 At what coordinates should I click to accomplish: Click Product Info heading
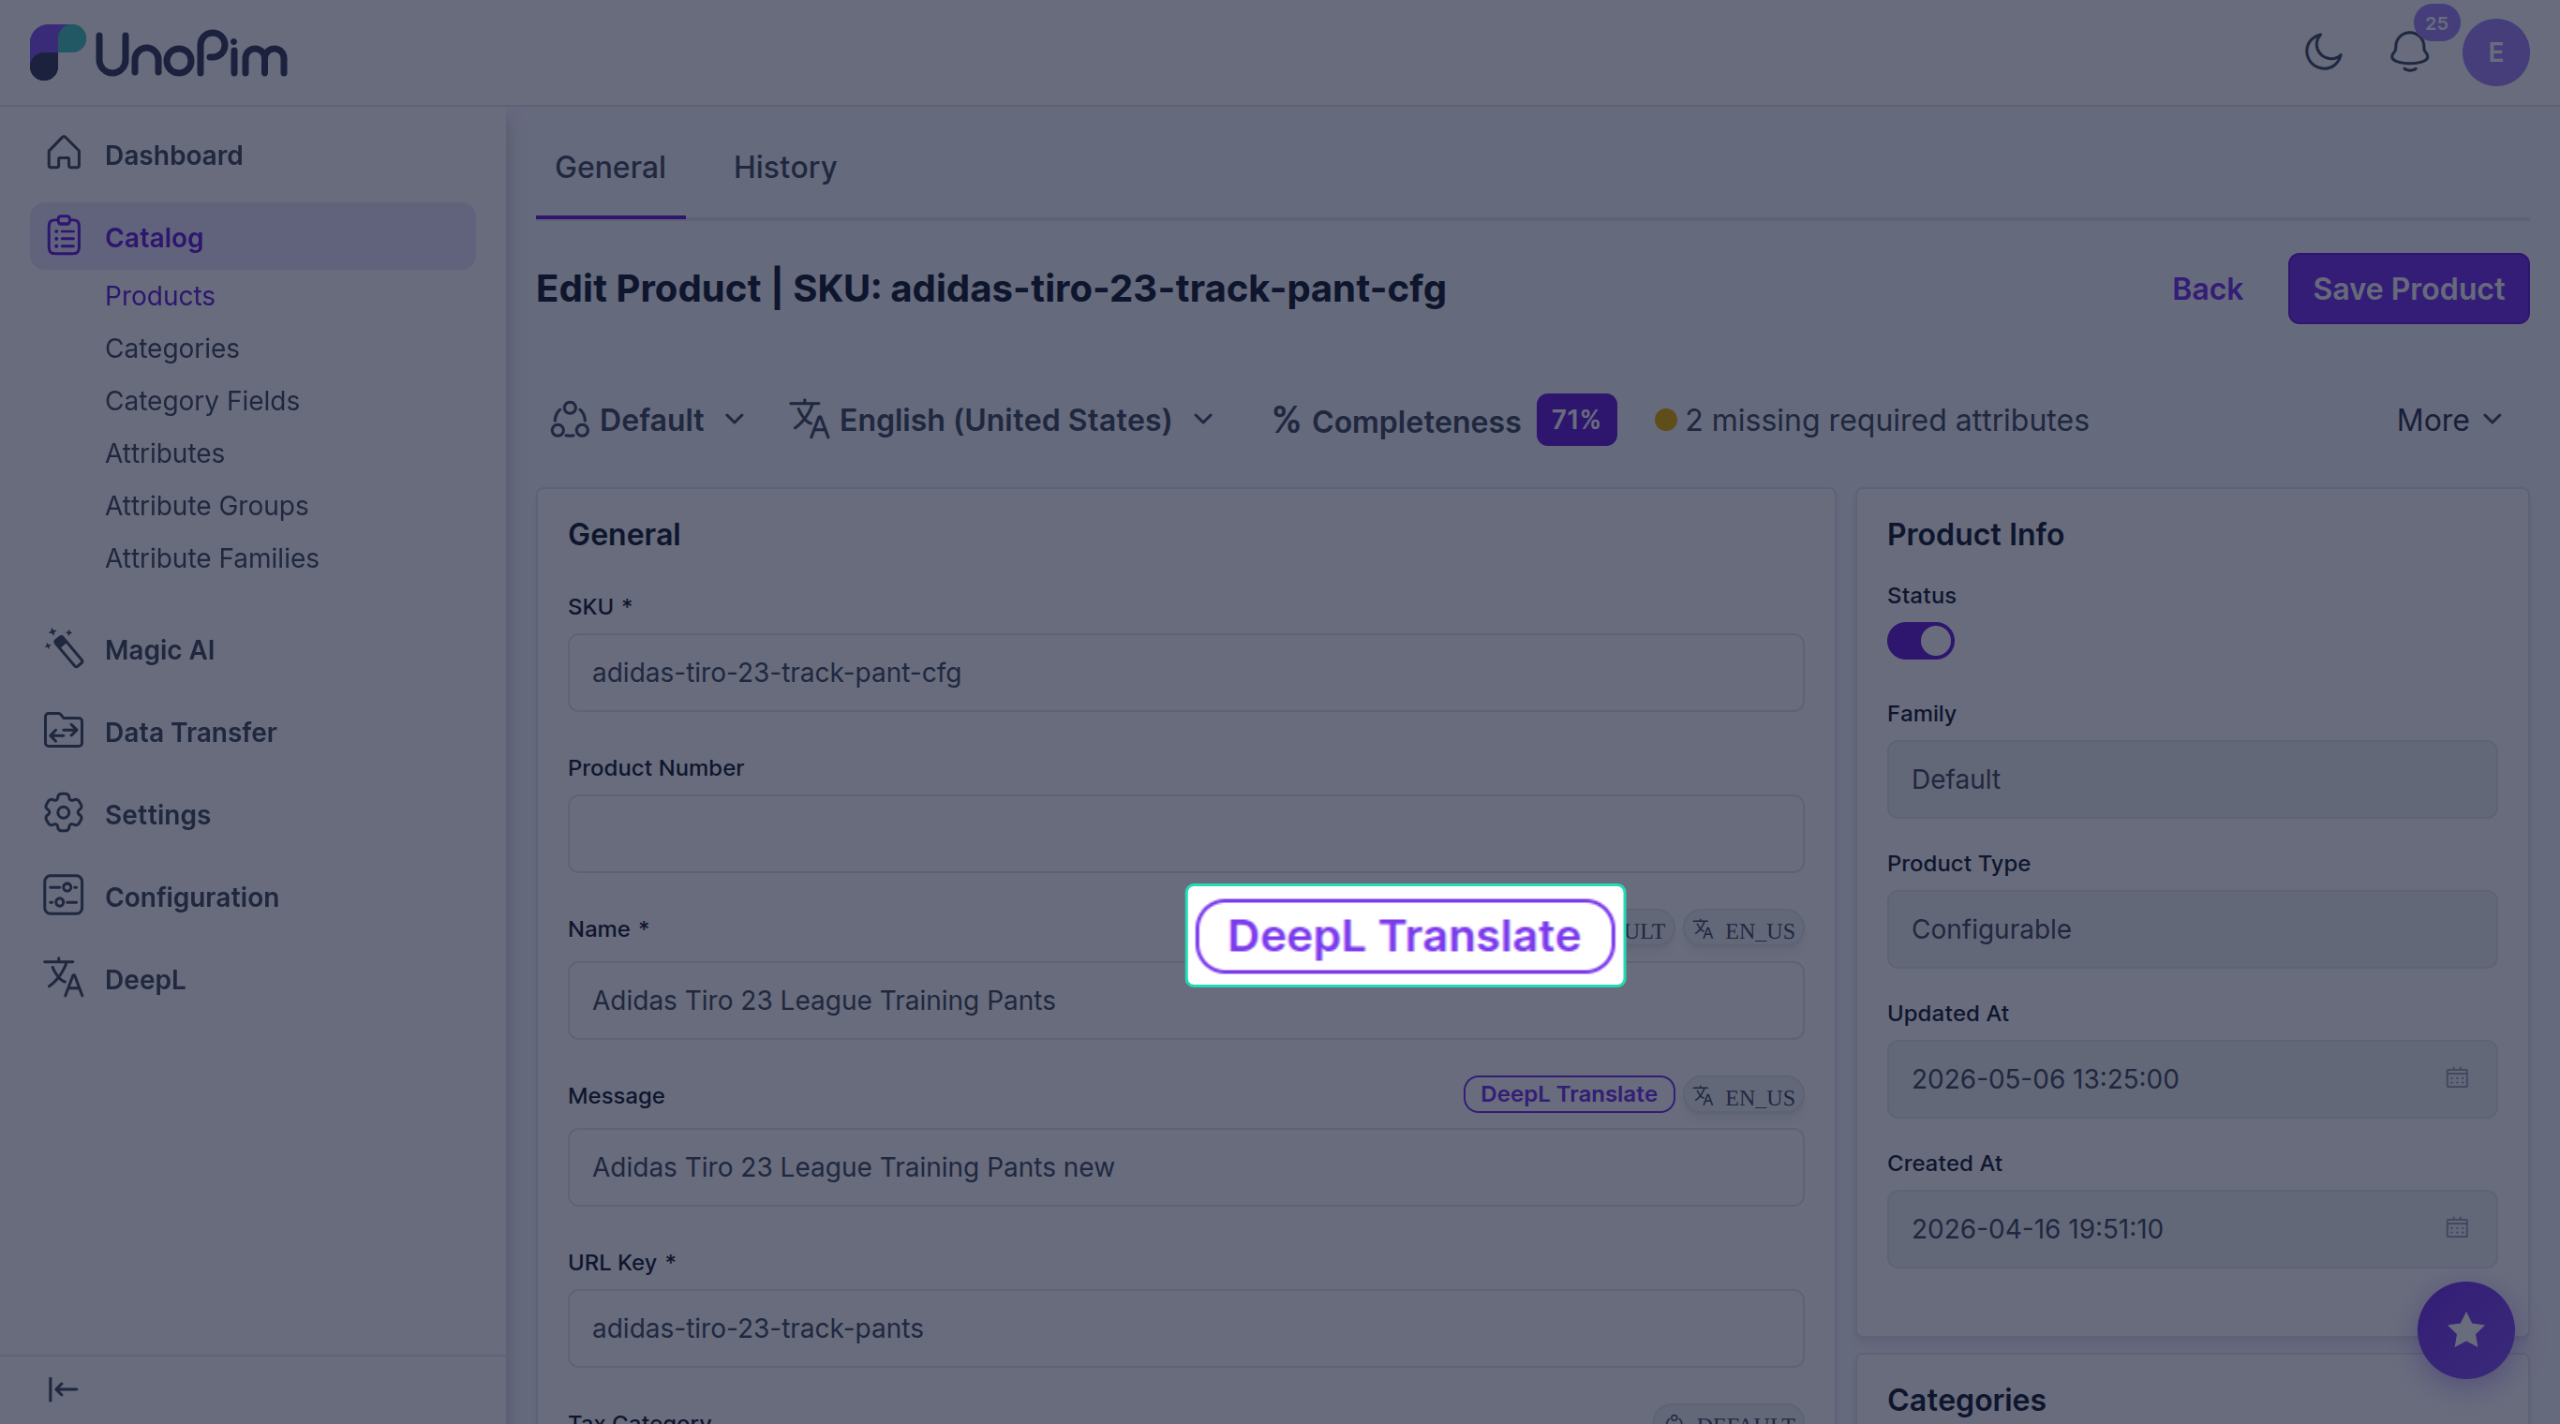[1975, 534]
